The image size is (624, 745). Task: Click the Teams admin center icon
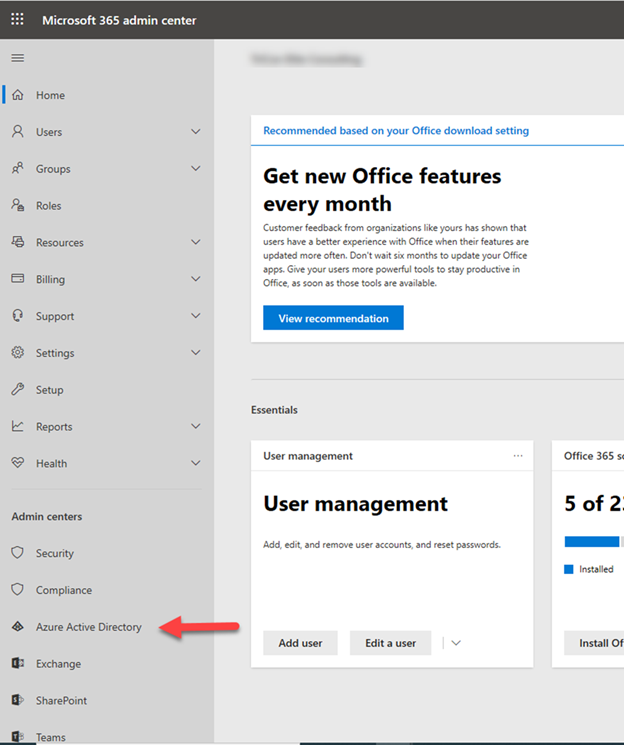(x=18, y=737)
